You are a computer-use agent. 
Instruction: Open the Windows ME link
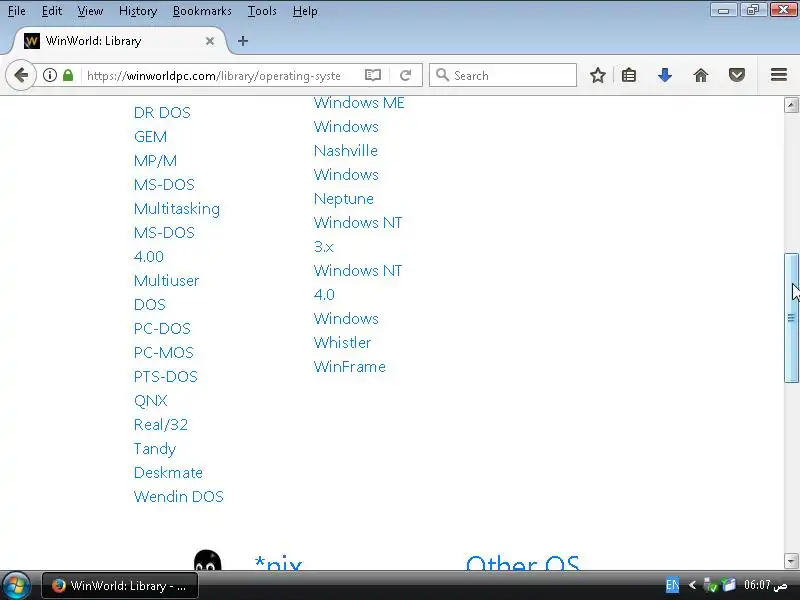point(359,103)
